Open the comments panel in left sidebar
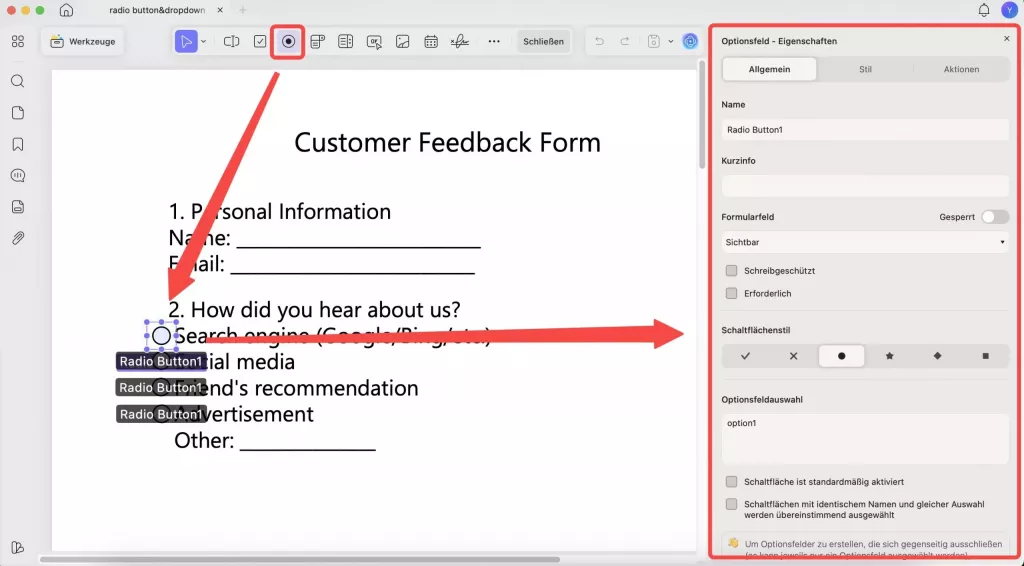 coord(18,176)
